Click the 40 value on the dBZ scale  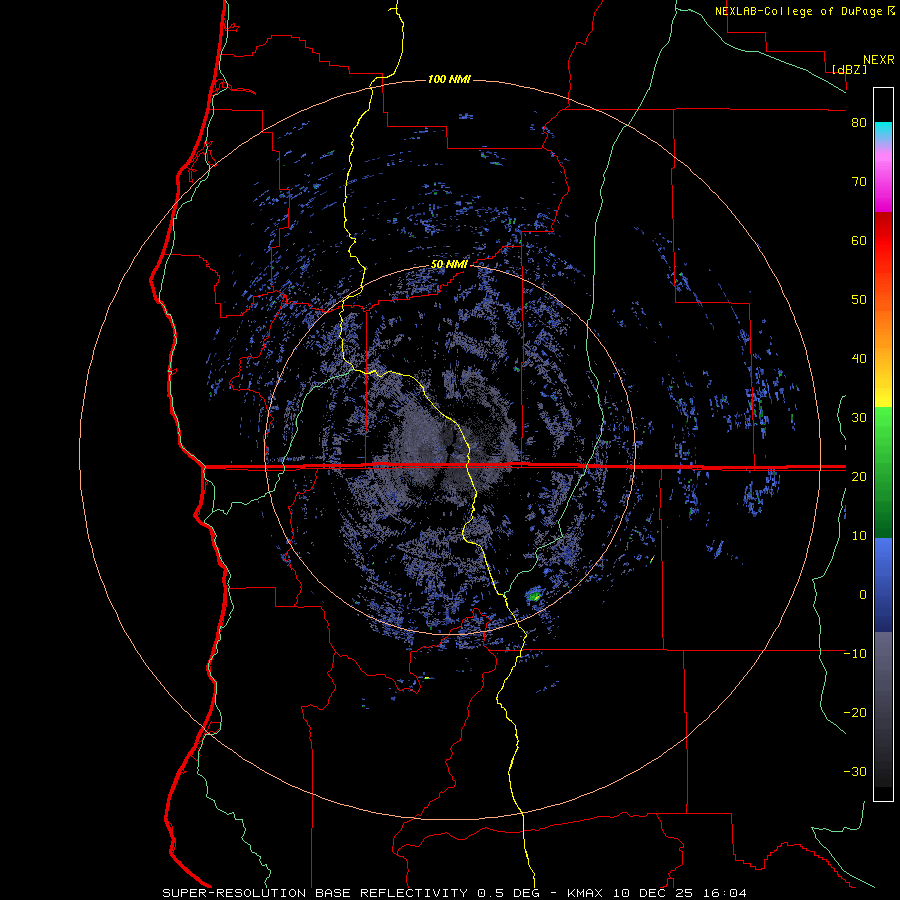click(x=859, y=359)
